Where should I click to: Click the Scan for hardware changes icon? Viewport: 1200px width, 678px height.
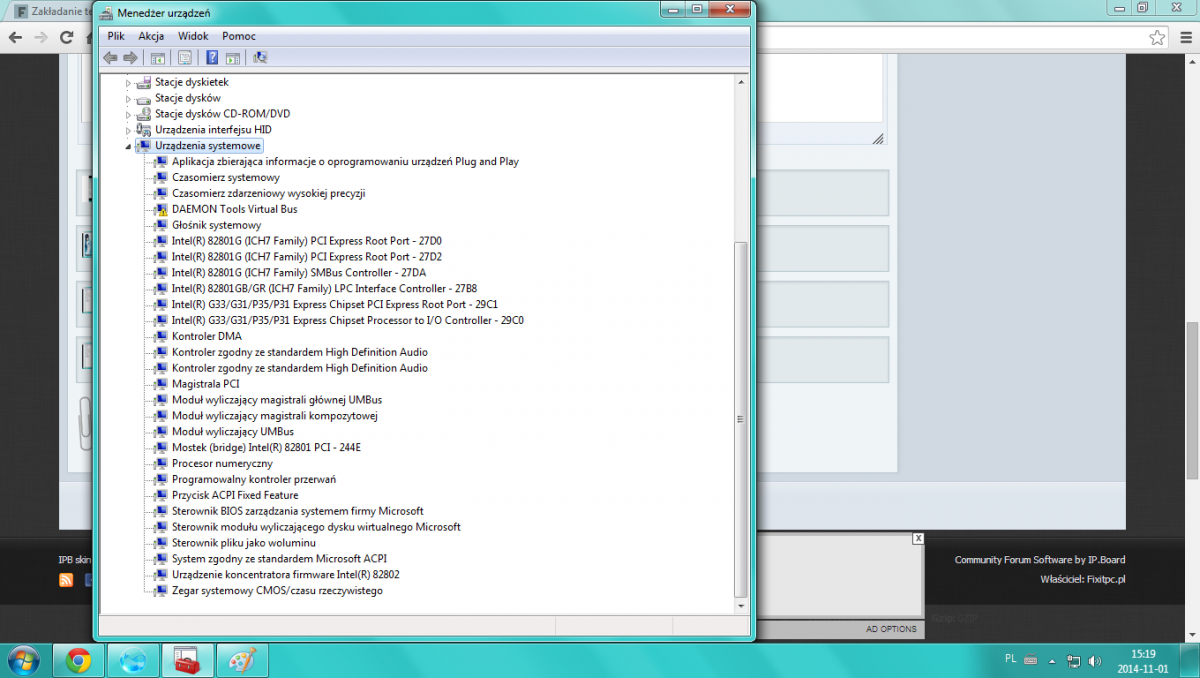click(x=260, y=57)
